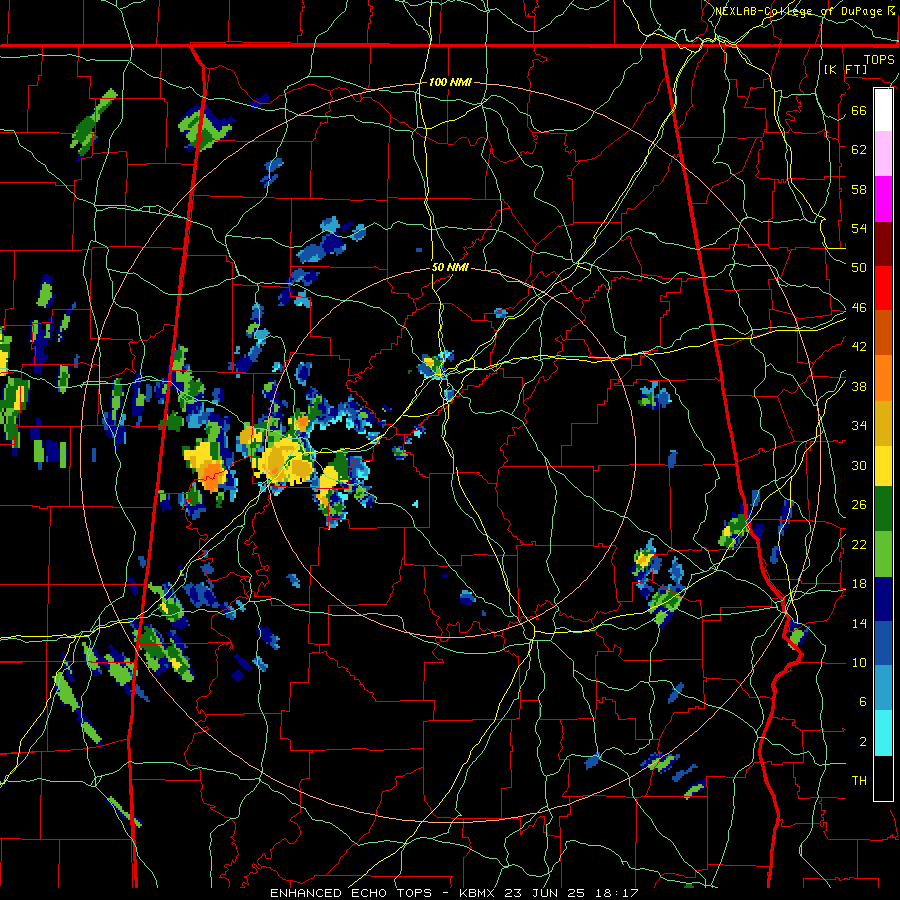900x900 pixels.
Task: Click the medium blue legend swatch
Action: [883, 644]
